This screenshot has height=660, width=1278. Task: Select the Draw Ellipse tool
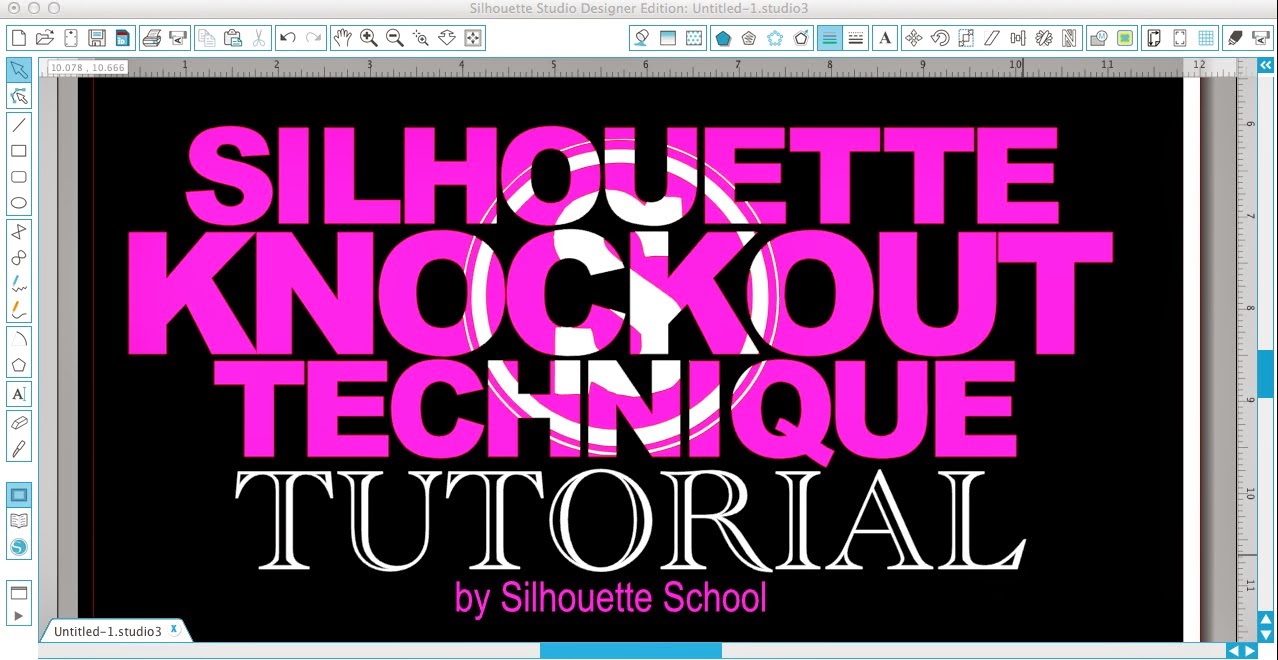tap(18, 203)
